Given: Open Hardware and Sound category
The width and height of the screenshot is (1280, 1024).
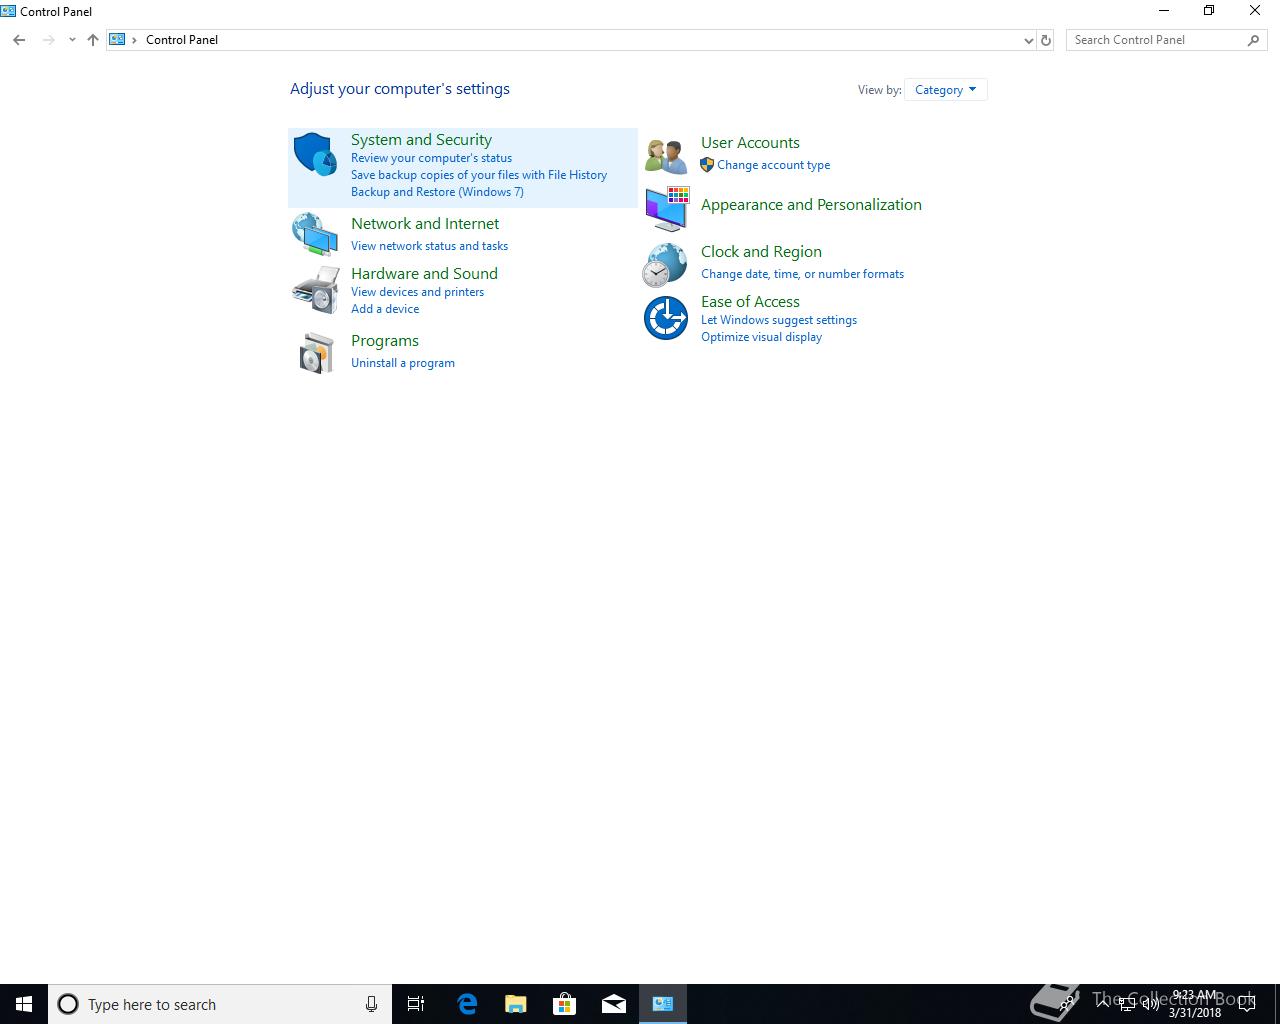Looking at the screenshot, I should (x=424, y=274).
